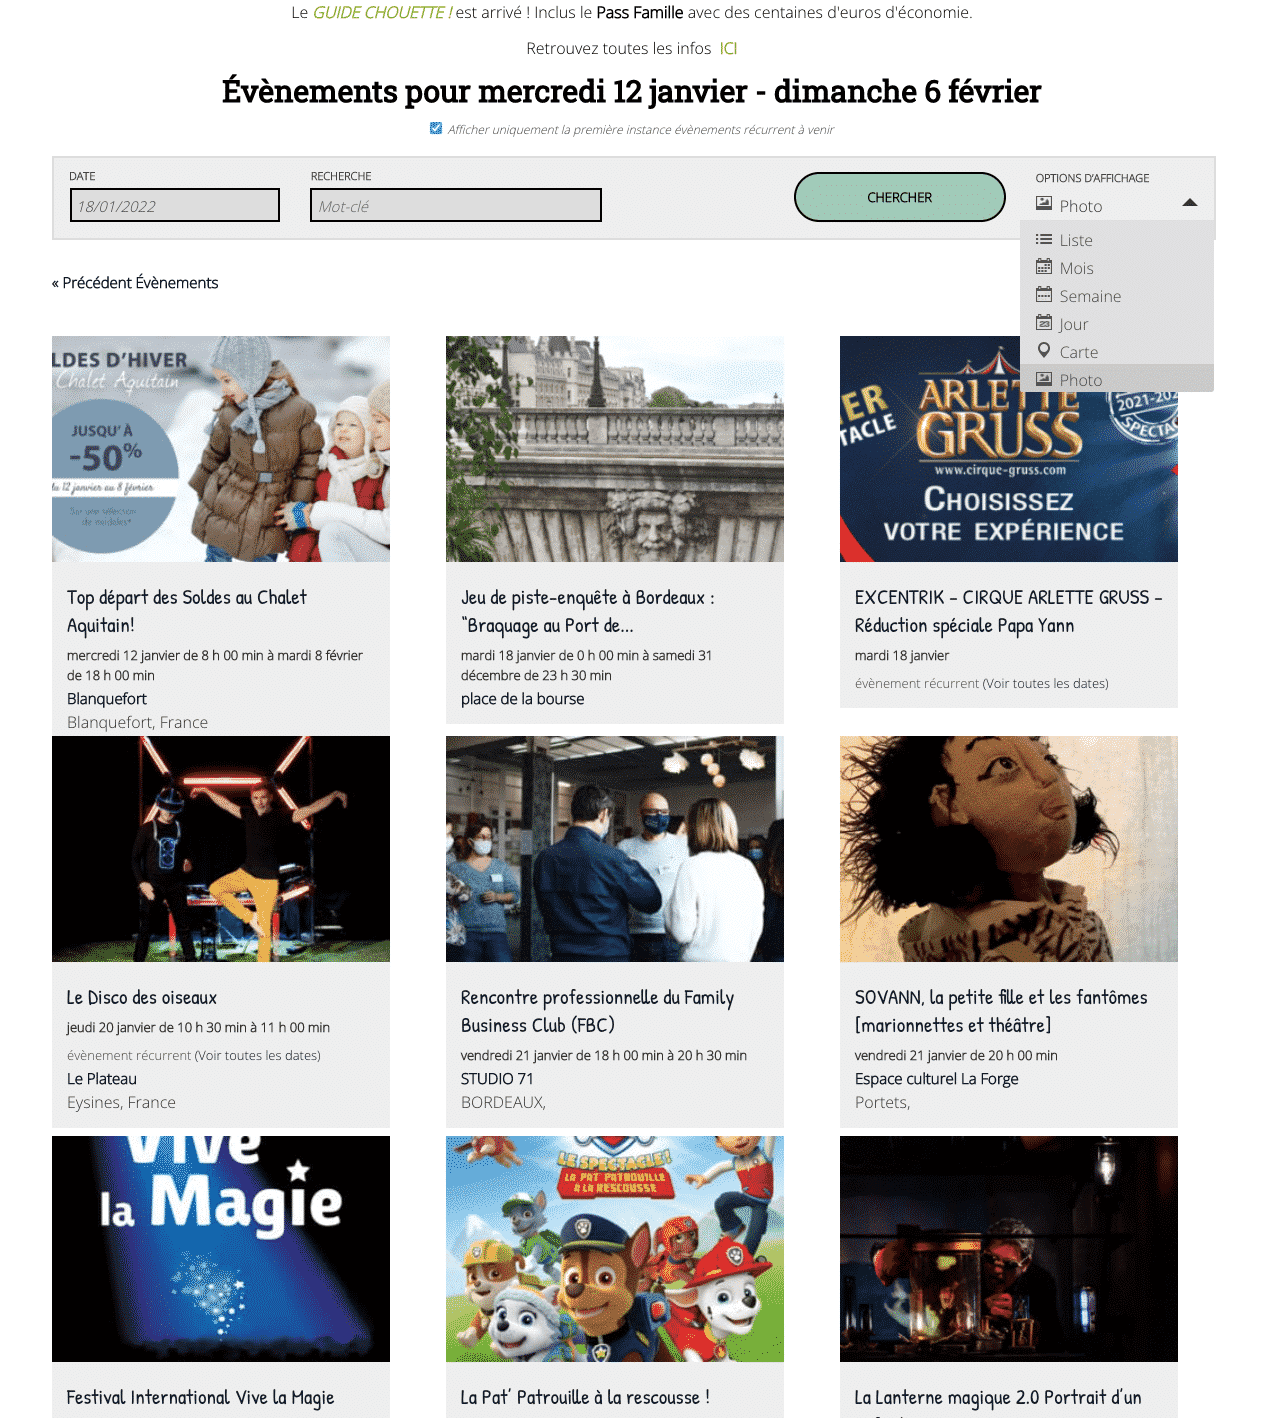Click the Mot-clé search field
Viewport: 1266px width, 1418px height.
[x=456, y=205]
